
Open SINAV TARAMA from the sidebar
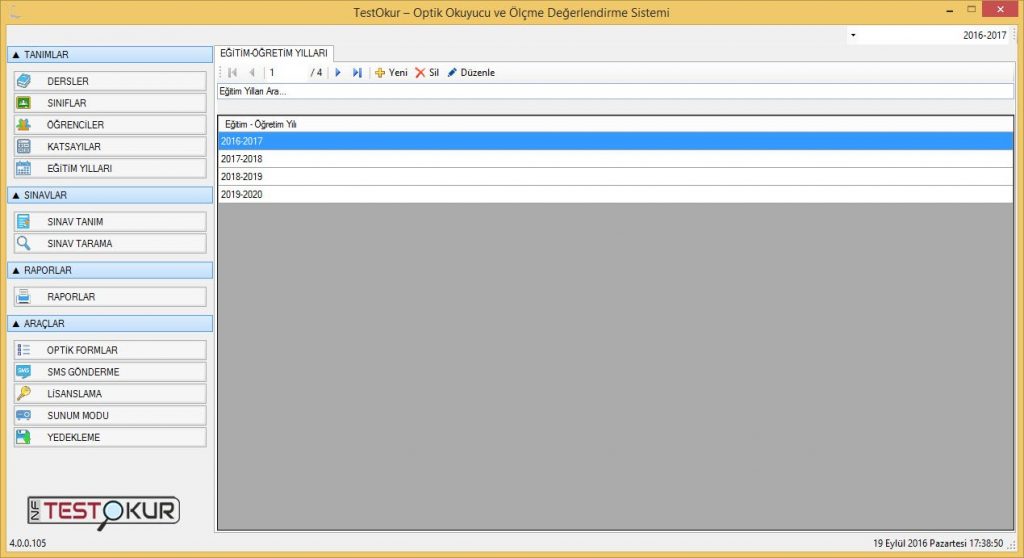pos(110,243)
